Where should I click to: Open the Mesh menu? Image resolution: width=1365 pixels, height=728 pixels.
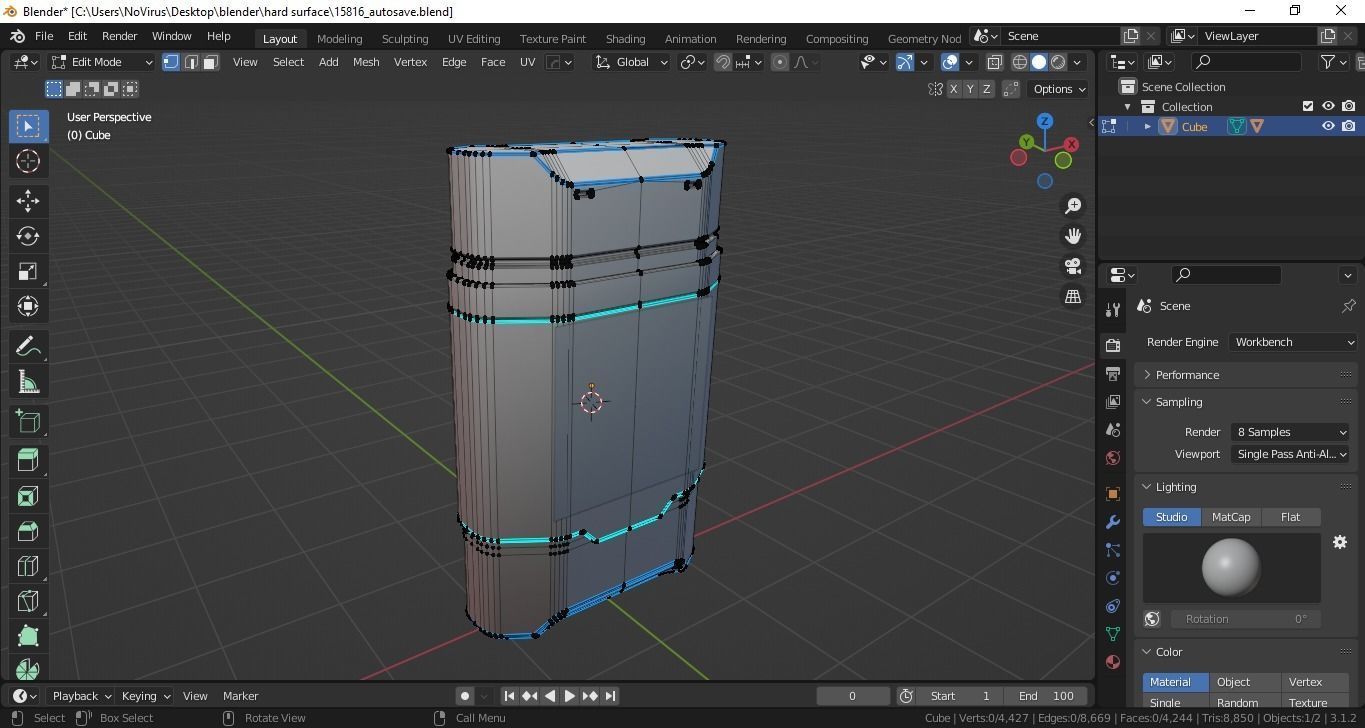point(366,62)
